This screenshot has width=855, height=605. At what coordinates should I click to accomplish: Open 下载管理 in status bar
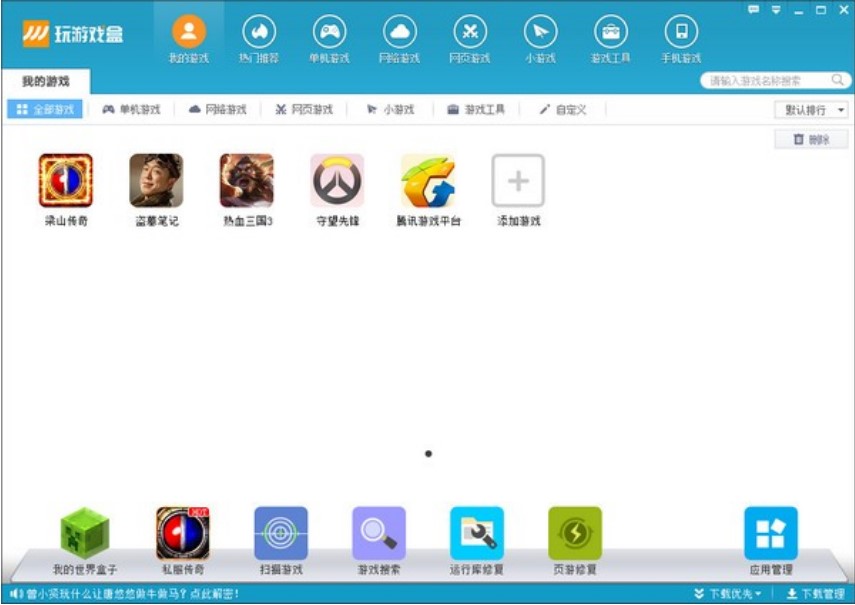tap(815, 594)
